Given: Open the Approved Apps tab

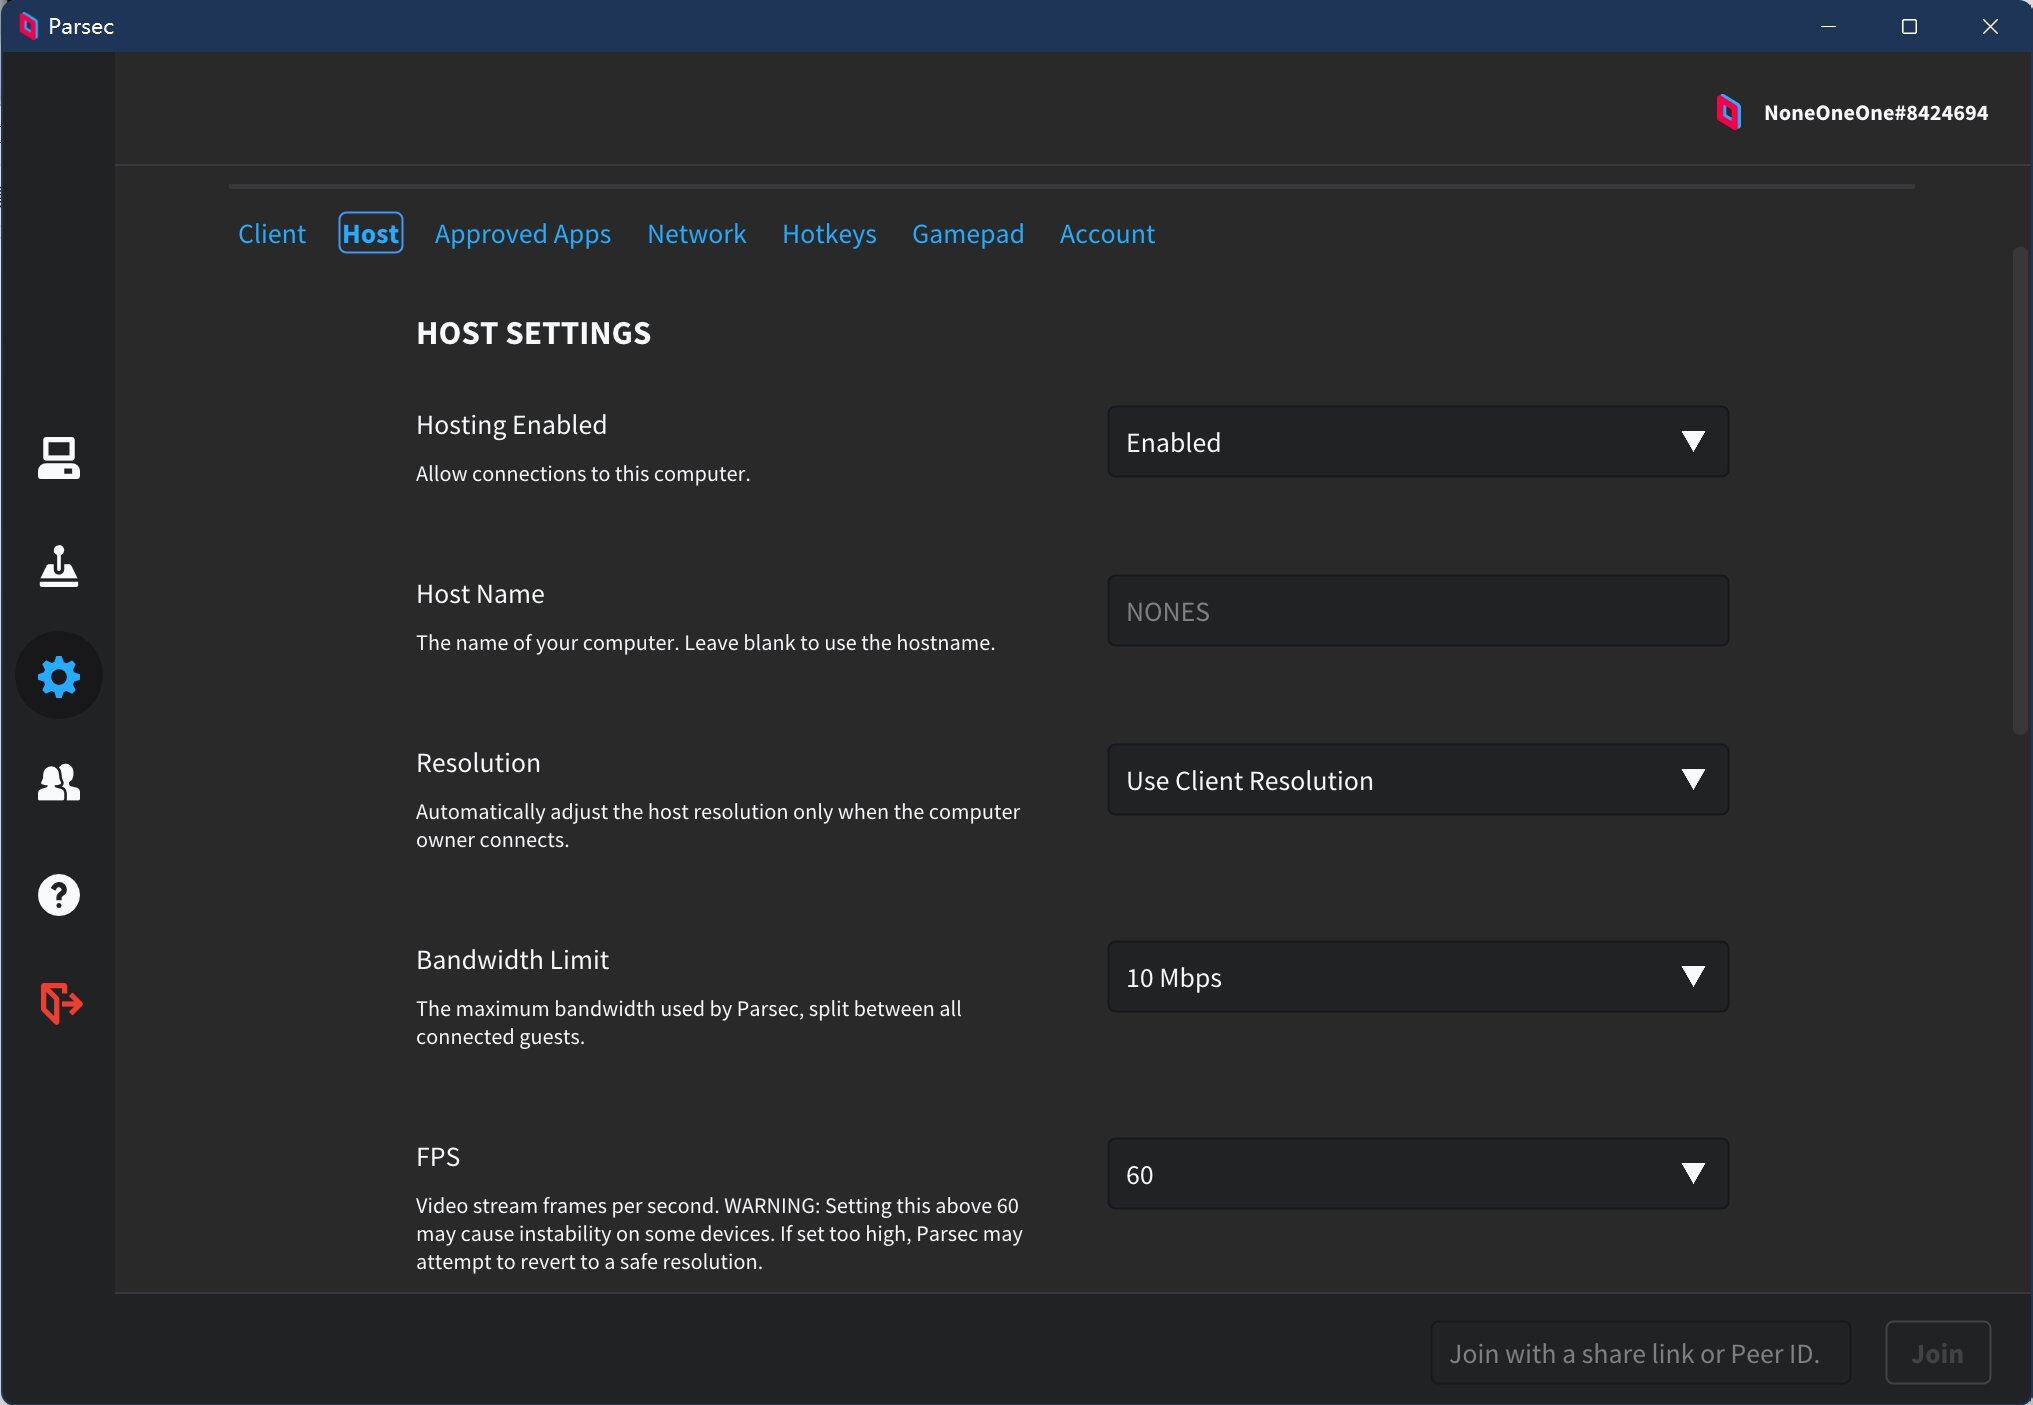Looking at the screenshot, I should 522,234.
